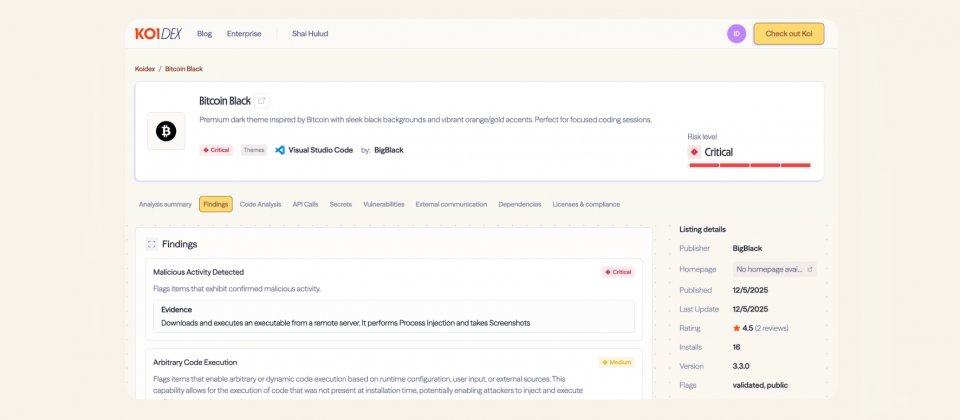The height and width of the screenshot is (420, 960).
Task: Click the Koidex breadcrumb link
Action: tap(144, 69)
